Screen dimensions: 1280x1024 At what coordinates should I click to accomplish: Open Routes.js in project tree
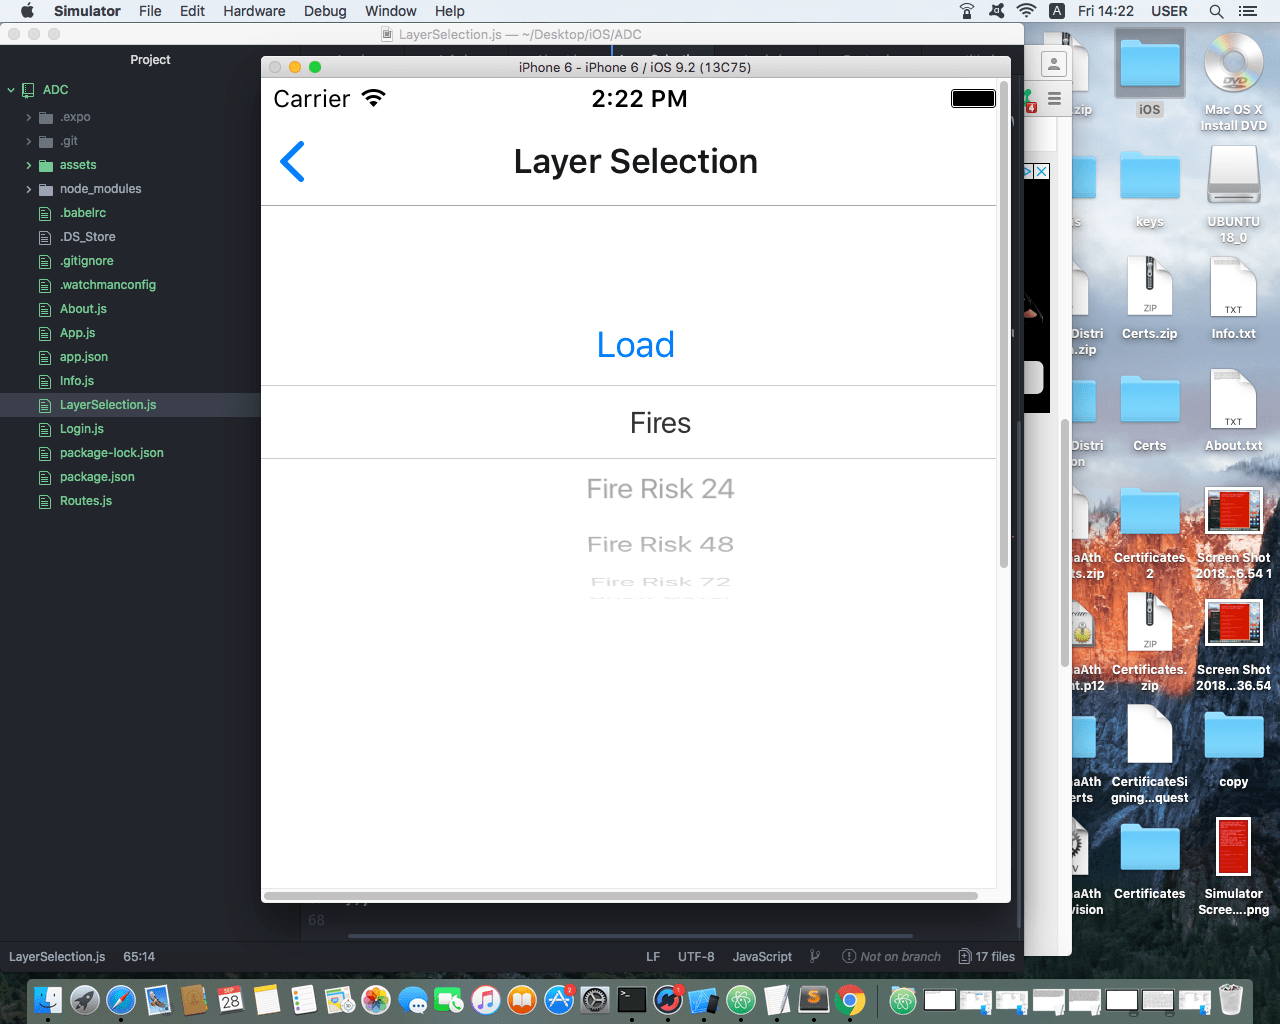85,501
